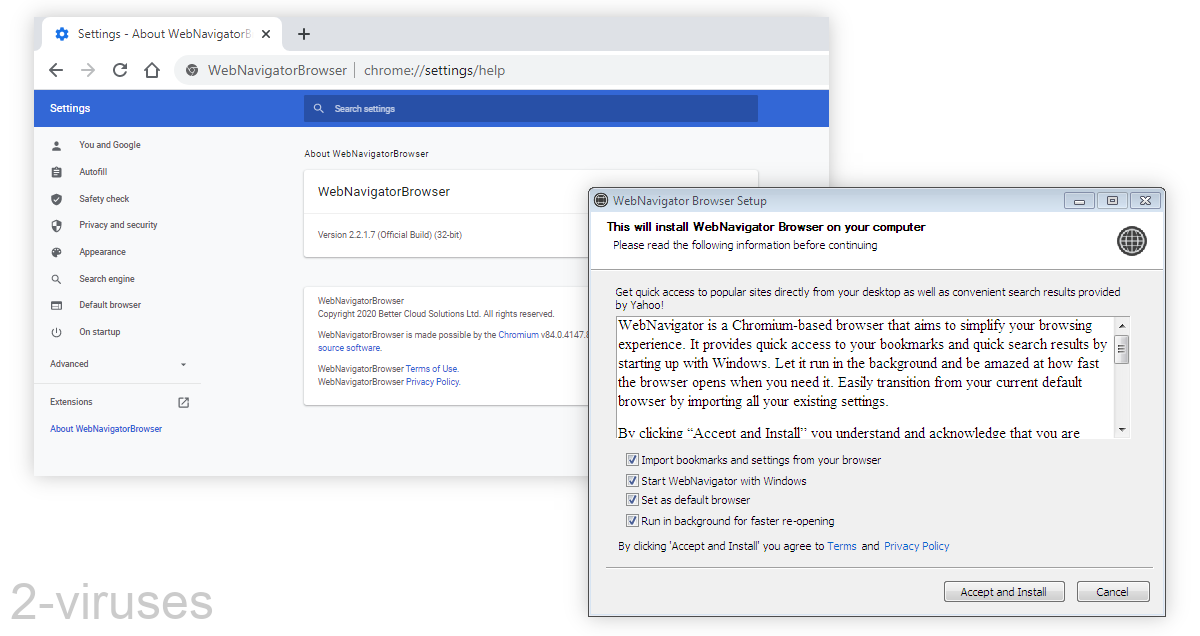Image resolution: width=1200 pixels, height=636 pixels.
Task: Open WebNavigatorBrowser Privacy Policy on About page
Action: (x=432, y=382)
